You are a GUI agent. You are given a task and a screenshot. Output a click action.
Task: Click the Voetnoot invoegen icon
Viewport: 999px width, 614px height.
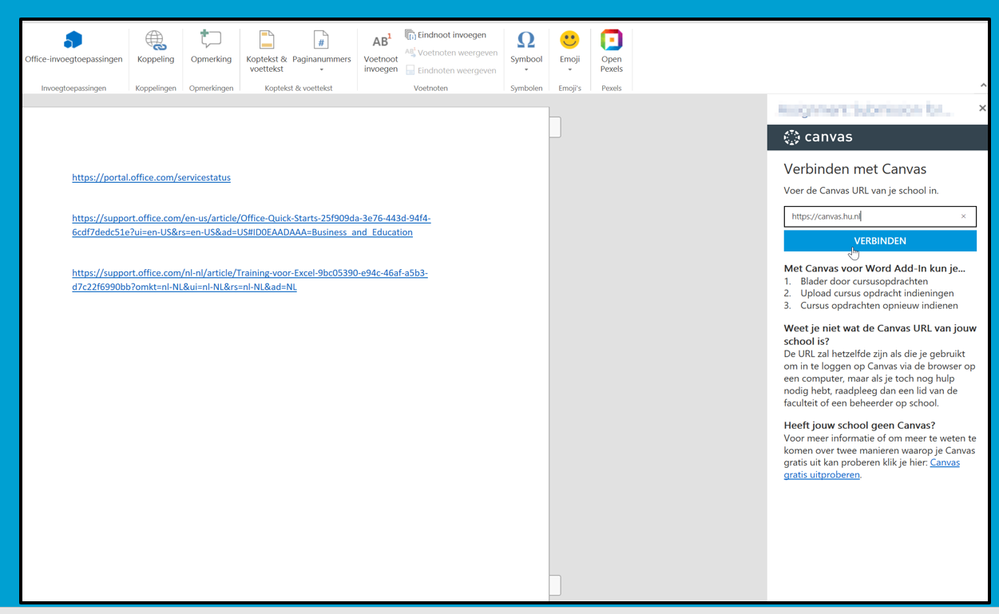tap(381, 42)
